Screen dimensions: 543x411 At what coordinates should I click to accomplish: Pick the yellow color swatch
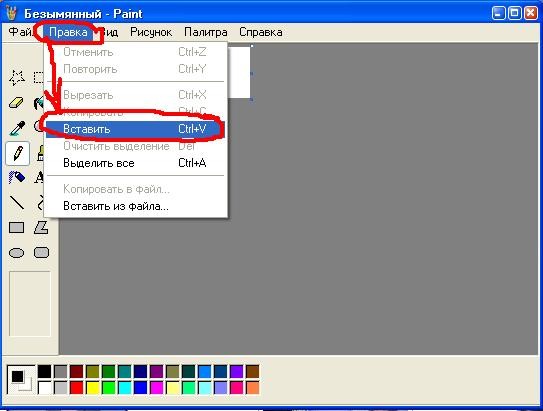(x=92, y=387)
